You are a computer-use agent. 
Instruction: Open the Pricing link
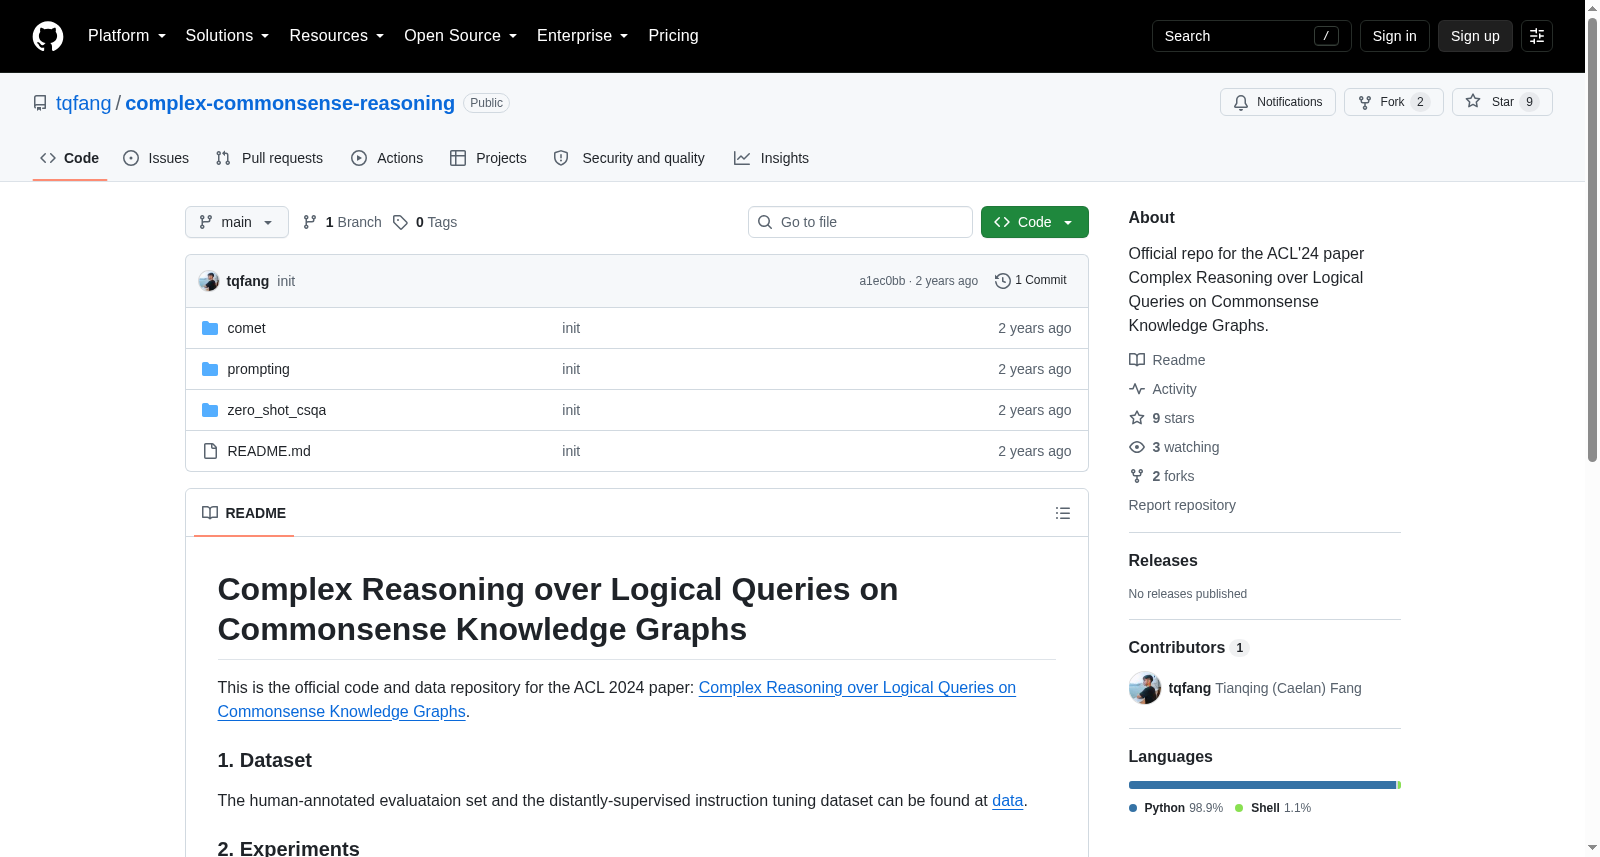[673, 36]
